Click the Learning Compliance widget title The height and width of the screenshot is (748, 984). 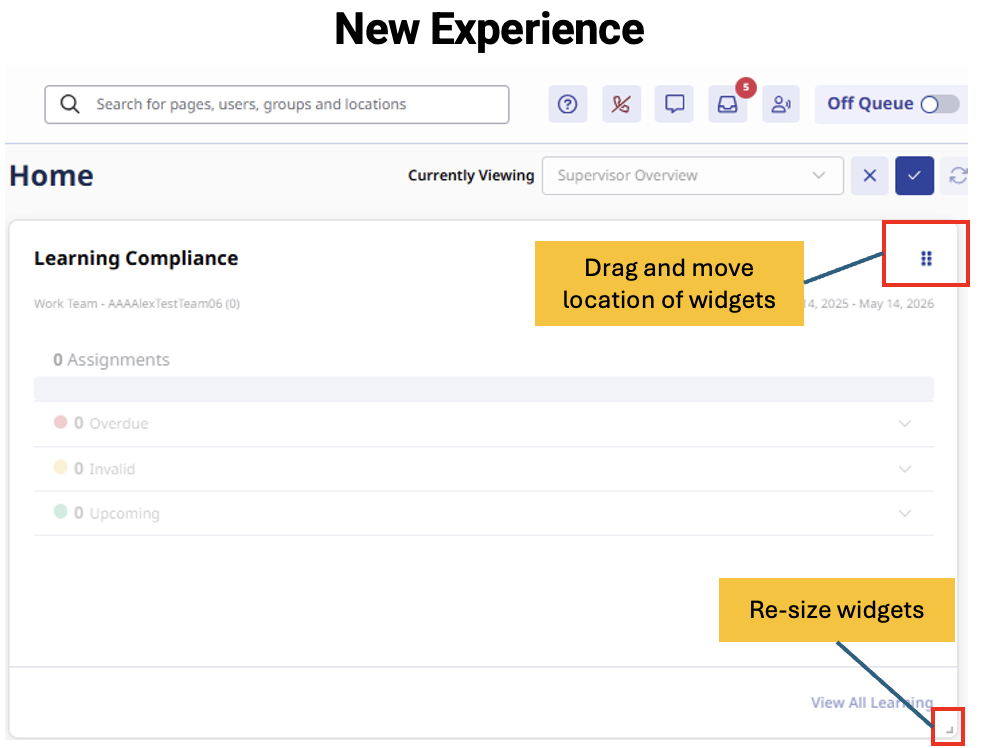click(x=136, y=258)
